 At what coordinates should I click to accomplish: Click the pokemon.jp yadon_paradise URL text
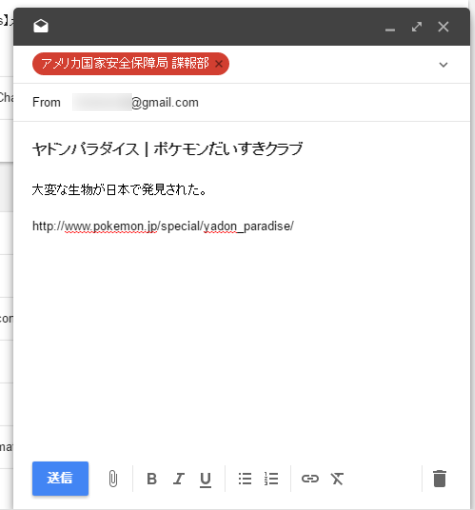click(x=163, y=226)
